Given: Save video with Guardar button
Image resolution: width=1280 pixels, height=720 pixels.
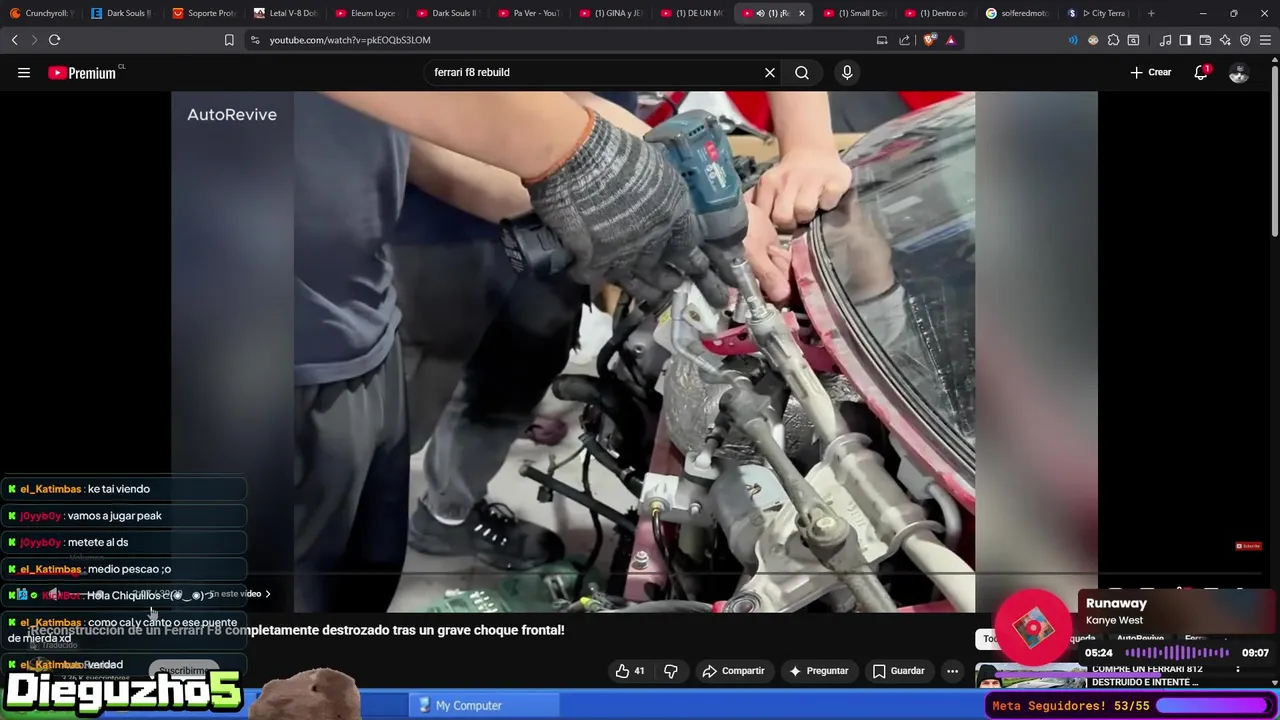Looking at the screenshot, I should point(898,671).
